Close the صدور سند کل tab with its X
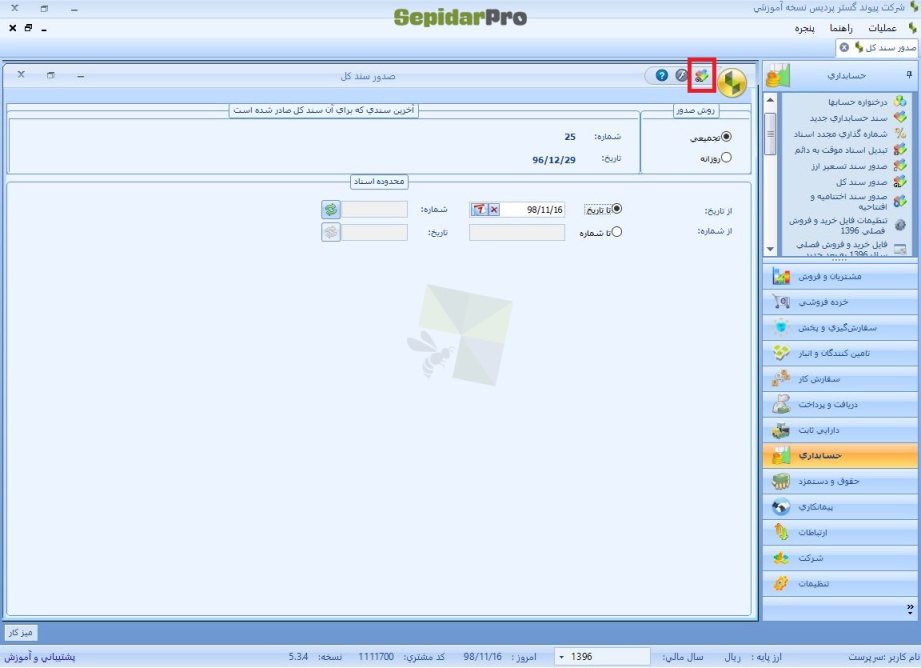Image resolution: width=921 pixels, height=668 pixels. click(844, 47)
